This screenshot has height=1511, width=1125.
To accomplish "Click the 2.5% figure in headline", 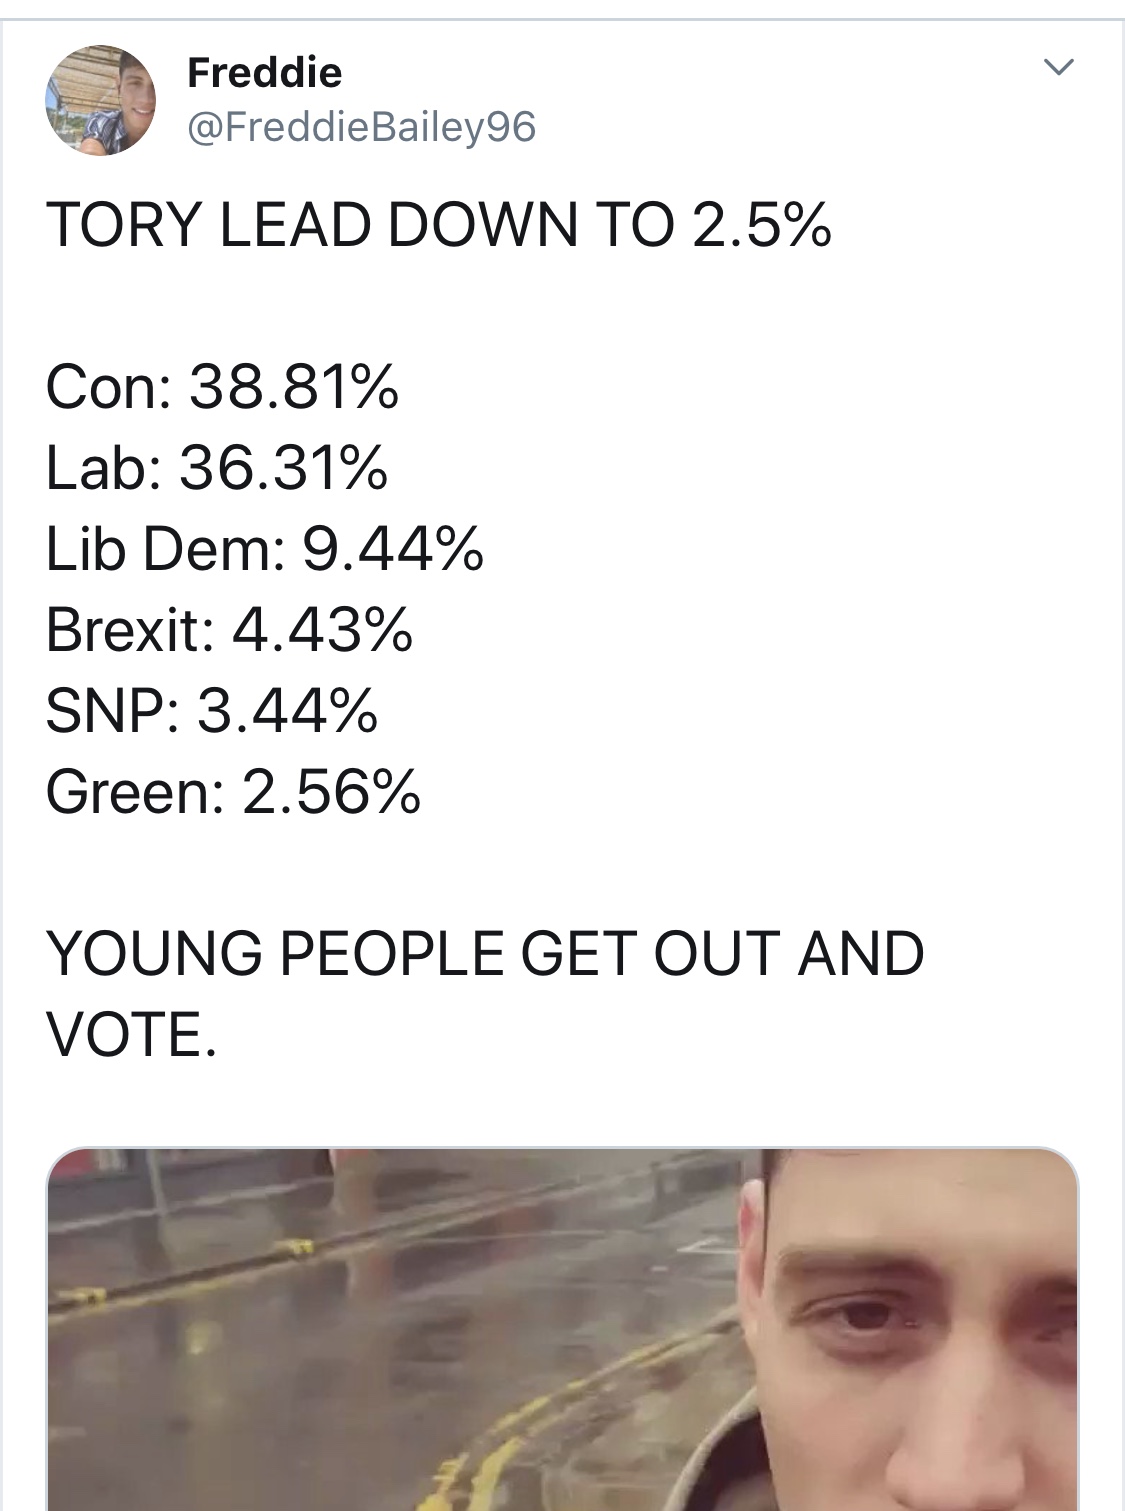I will point(761,224).
